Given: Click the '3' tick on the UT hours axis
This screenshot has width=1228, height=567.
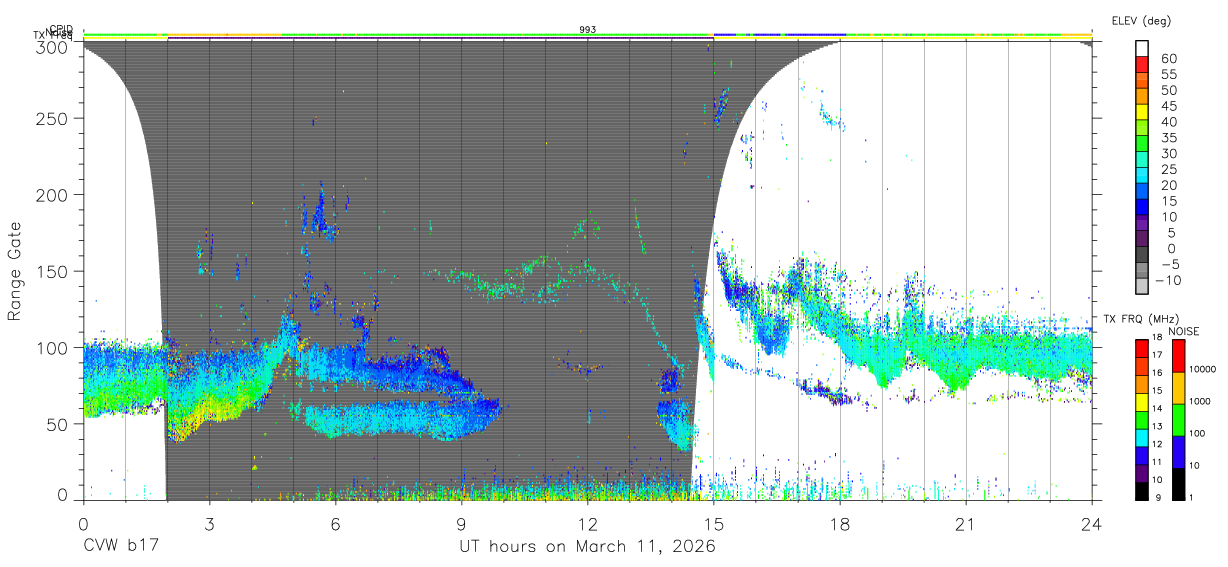Looking at the screenshot, I should [x=209, y=523].
